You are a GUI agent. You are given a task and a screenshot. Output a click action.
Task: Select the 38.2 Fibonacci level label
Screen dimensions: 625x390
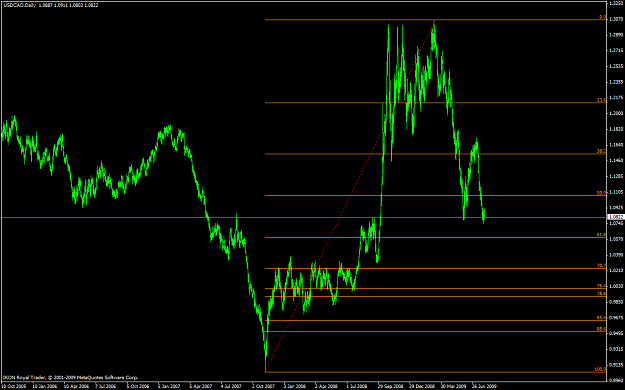601,151
